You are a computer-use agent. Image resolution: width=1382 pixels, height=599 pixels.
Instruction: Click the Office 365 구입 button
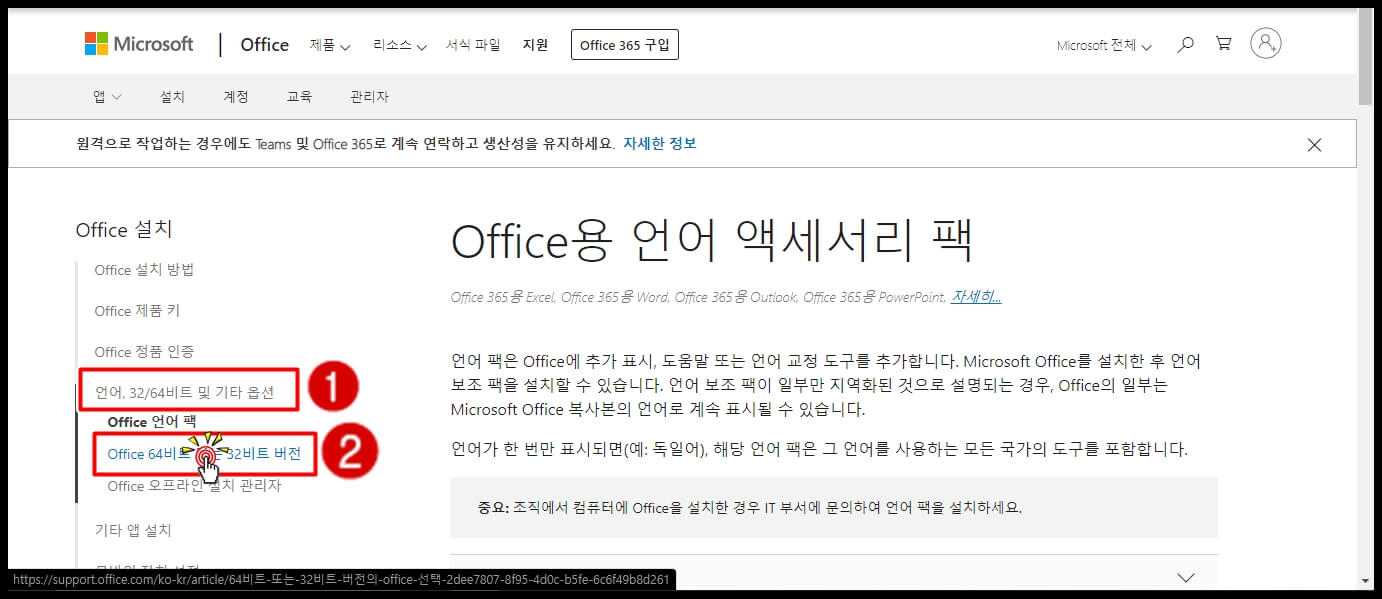(x=625, y=45)
